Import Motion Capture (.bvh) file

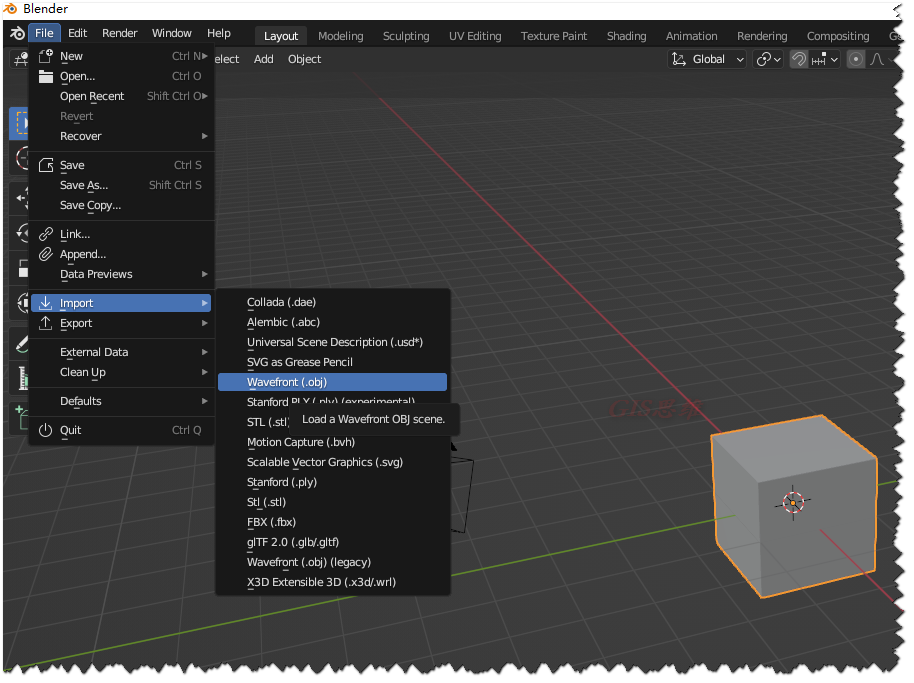point(332,442)
